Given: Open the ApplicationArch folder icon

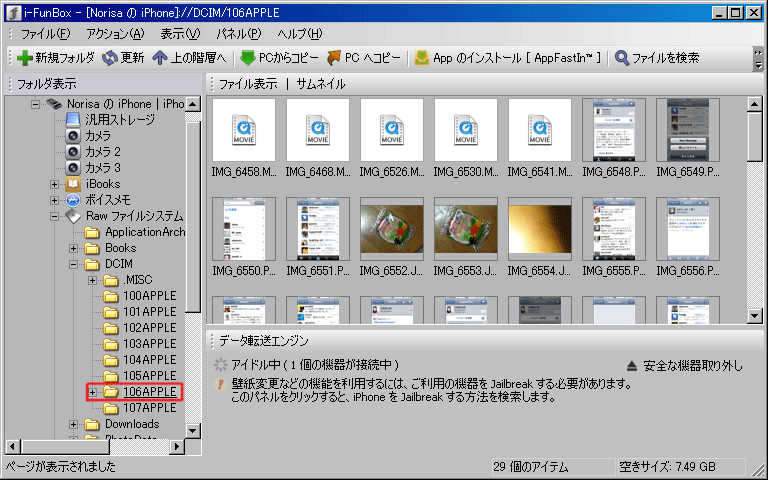Looking at the screenshot, I should click(92, 232).
